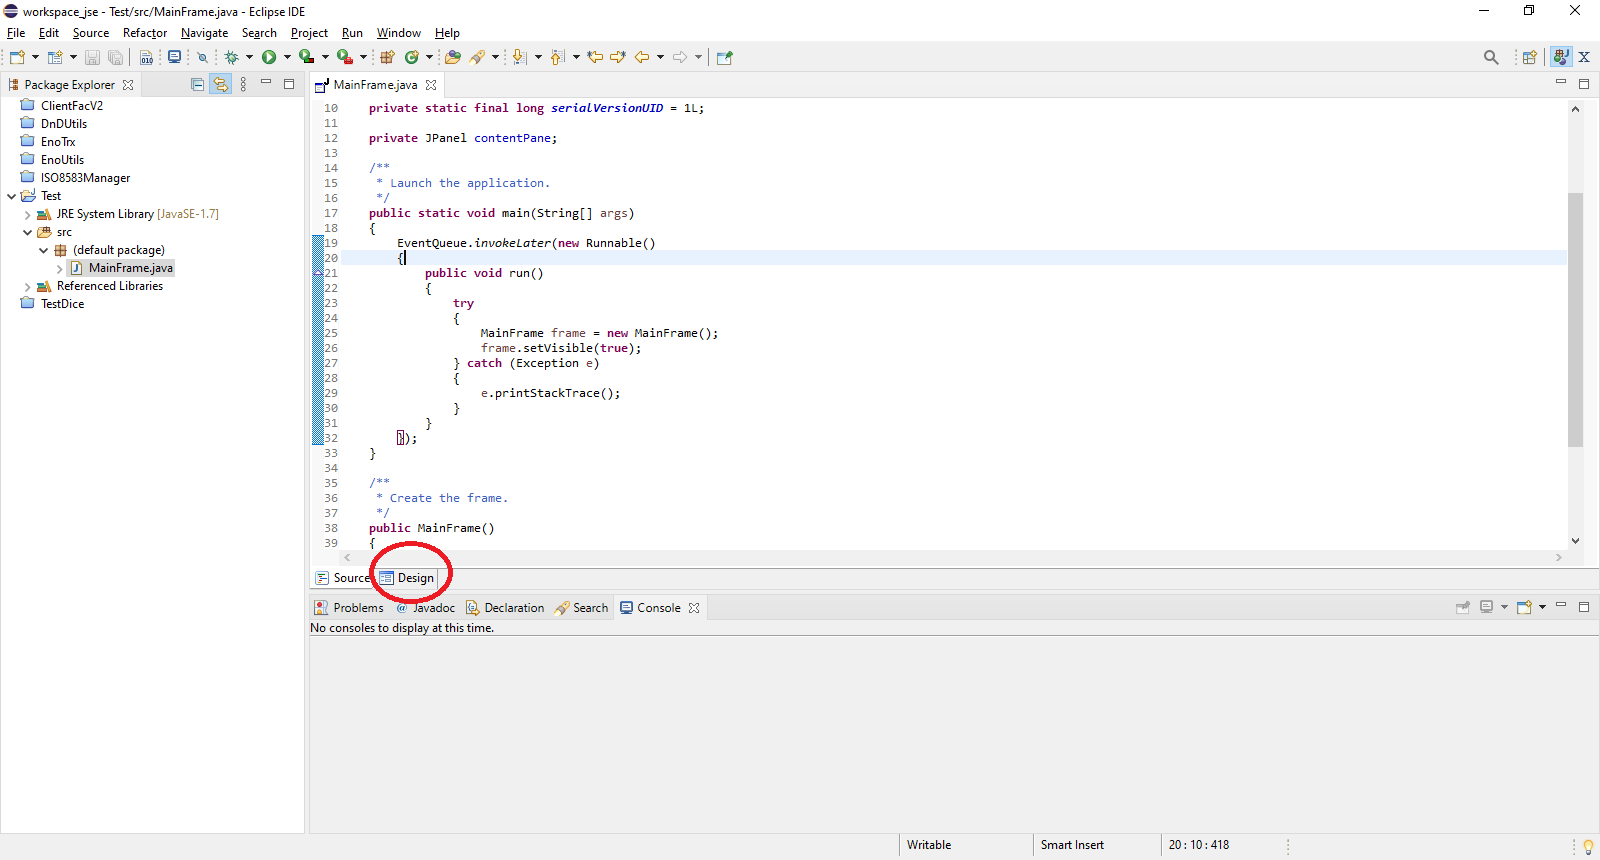The width and height of the screenshot is (1600, 860).
Task: Open the Search view tab
Action: pyautogui.click(x=581, y=608)
